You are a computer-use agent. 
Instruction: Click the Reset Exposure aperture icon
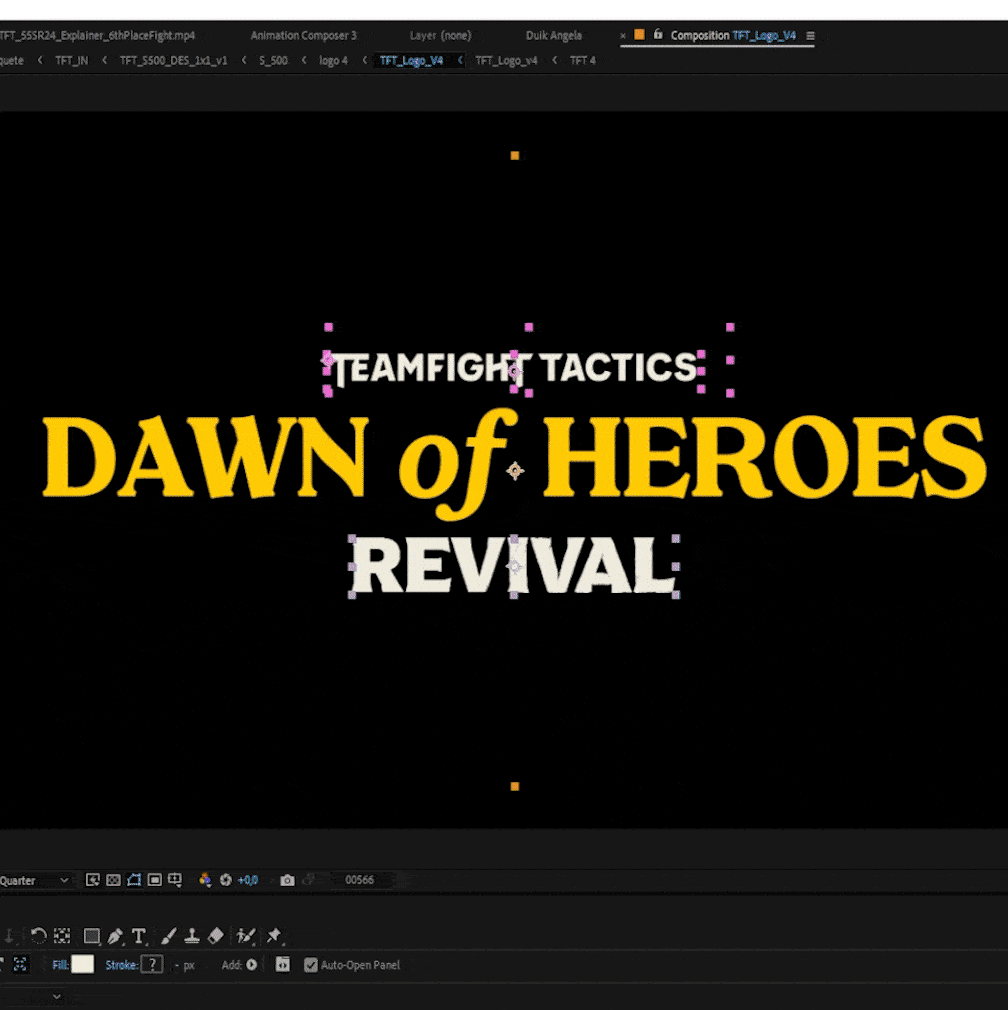click(225, 880)
